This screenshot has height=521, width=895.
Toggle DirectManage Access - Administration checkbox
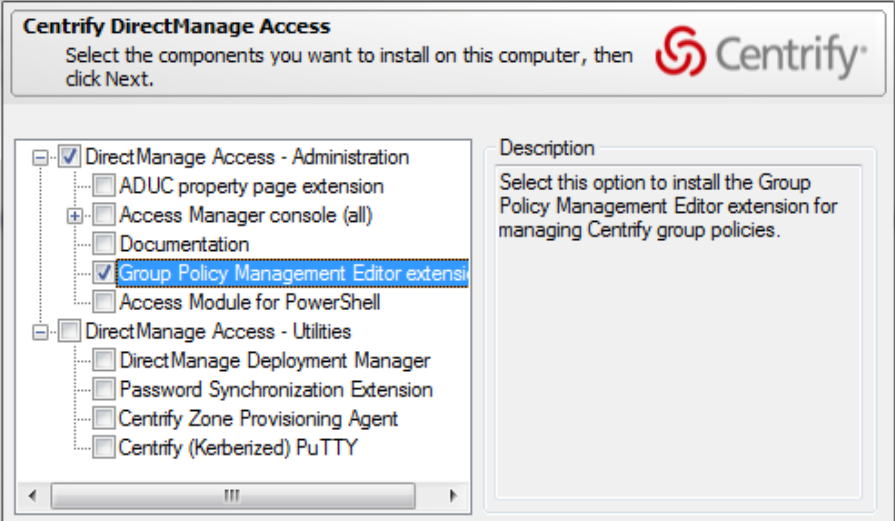pos(70,157)
